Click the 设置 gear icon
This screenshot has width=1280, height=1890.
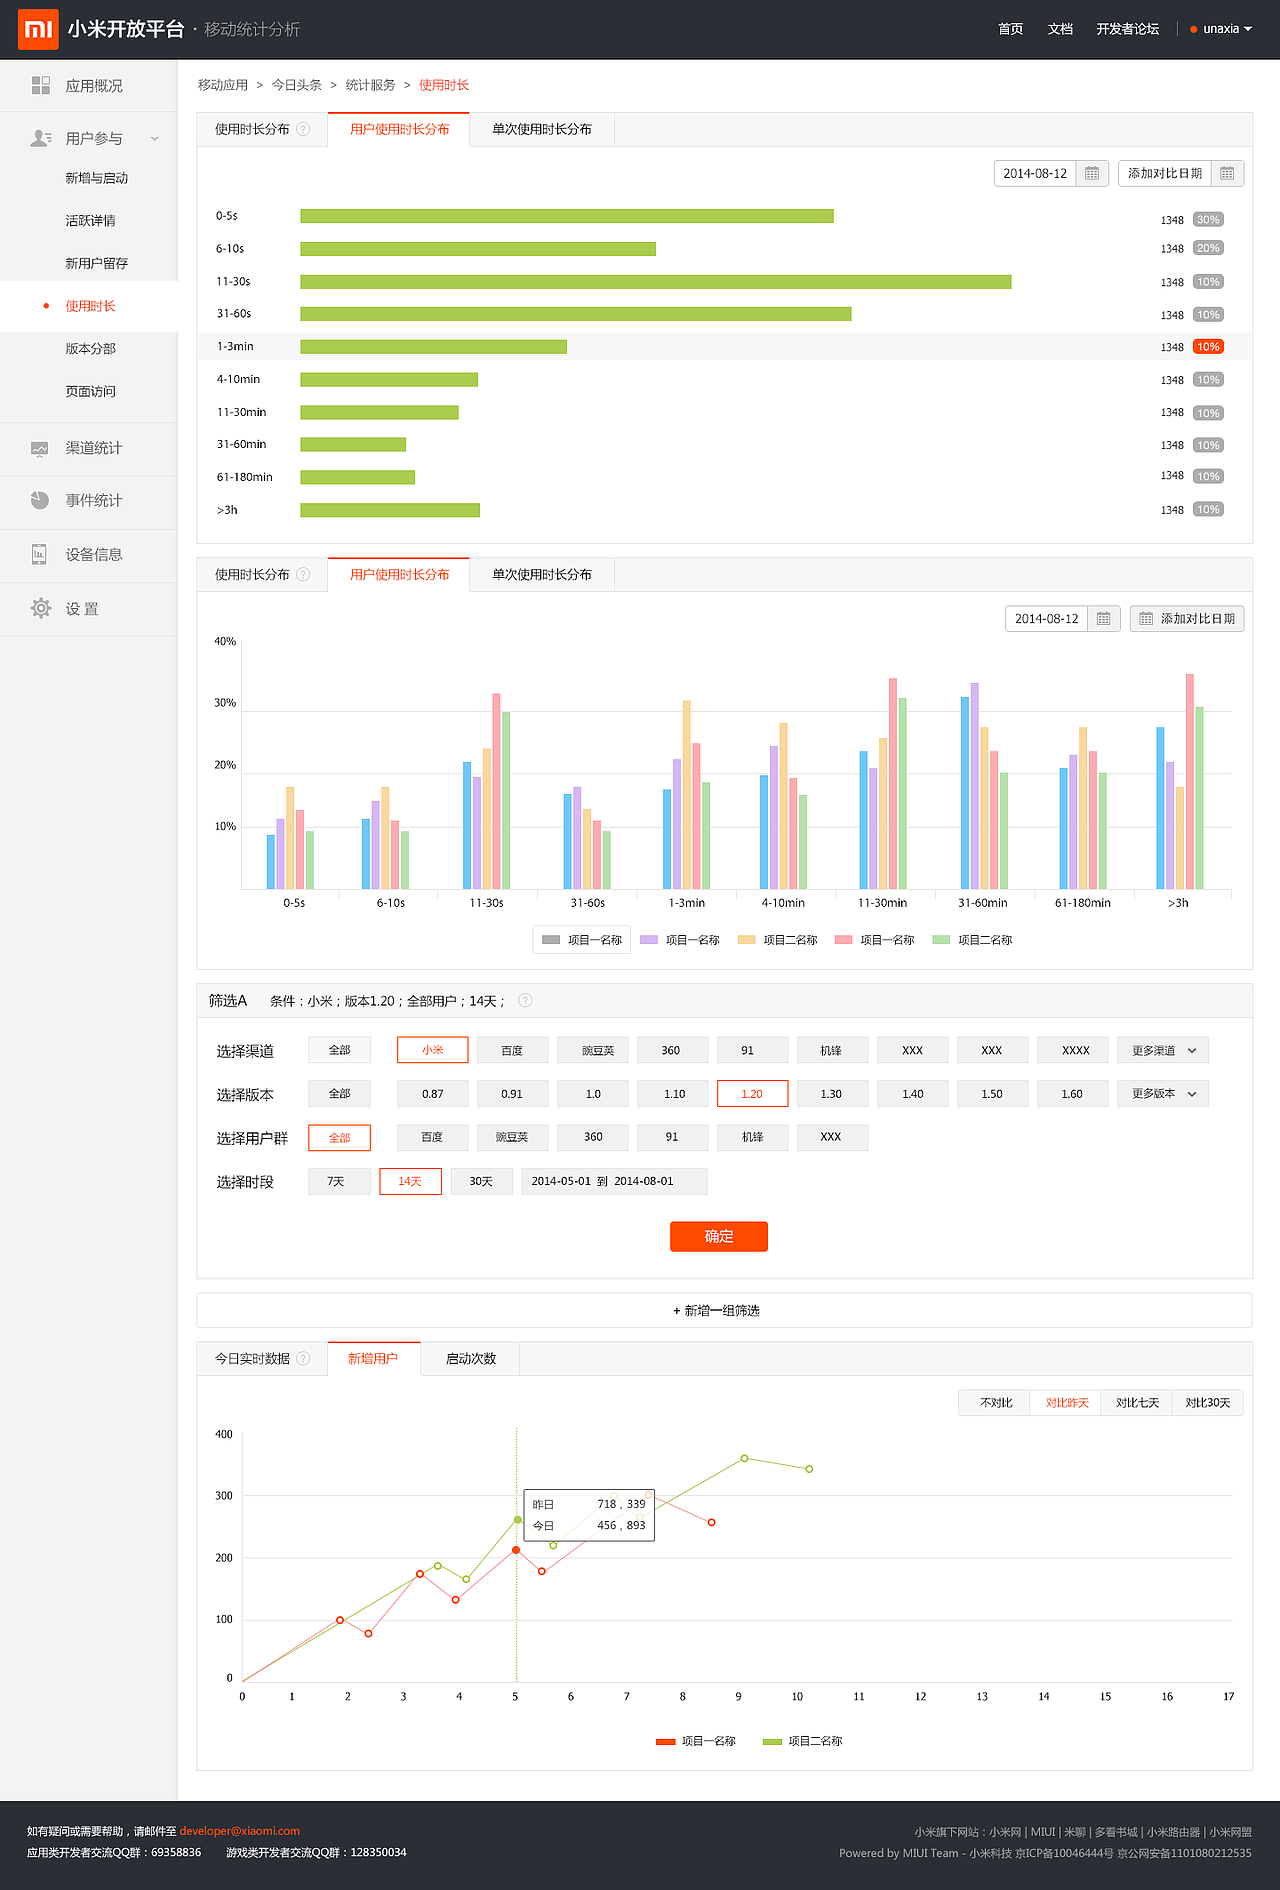point(41,608)
